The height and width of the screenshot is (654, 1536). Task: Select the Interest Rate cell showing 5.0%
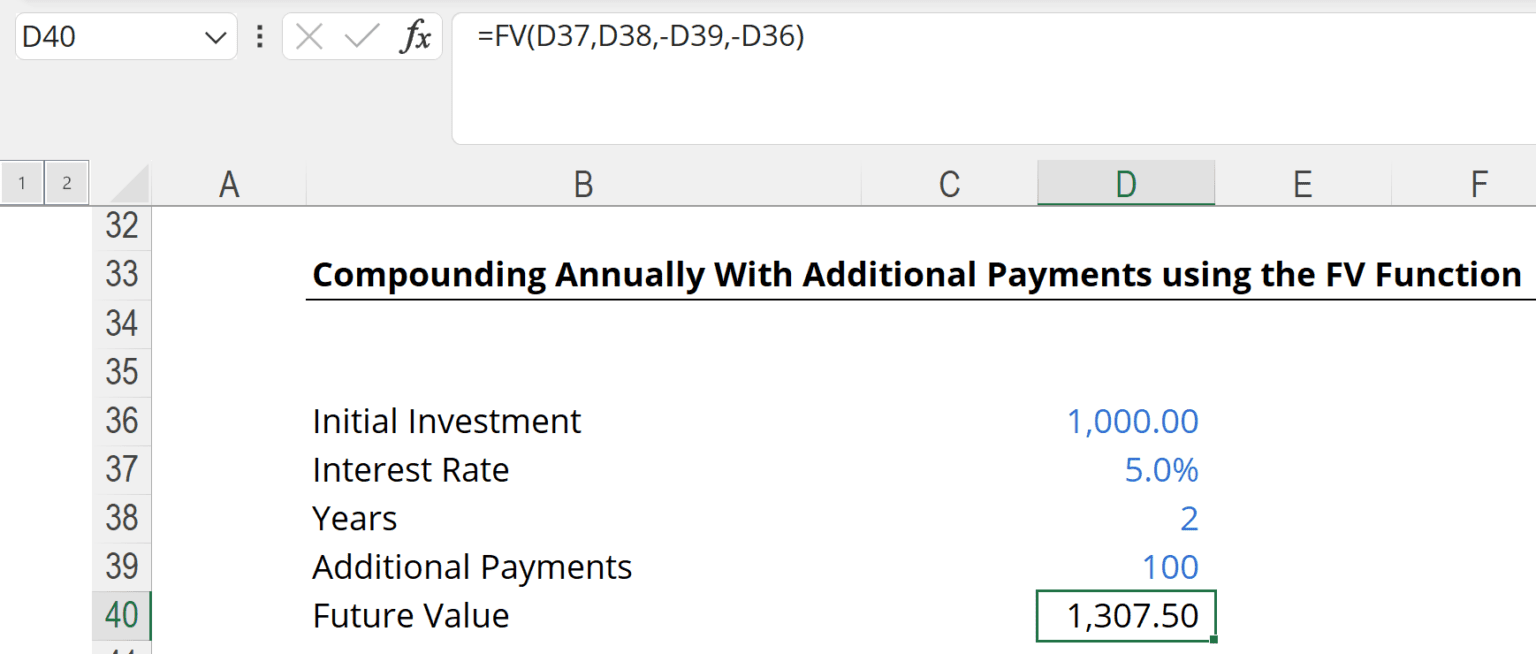[1126, 470]
